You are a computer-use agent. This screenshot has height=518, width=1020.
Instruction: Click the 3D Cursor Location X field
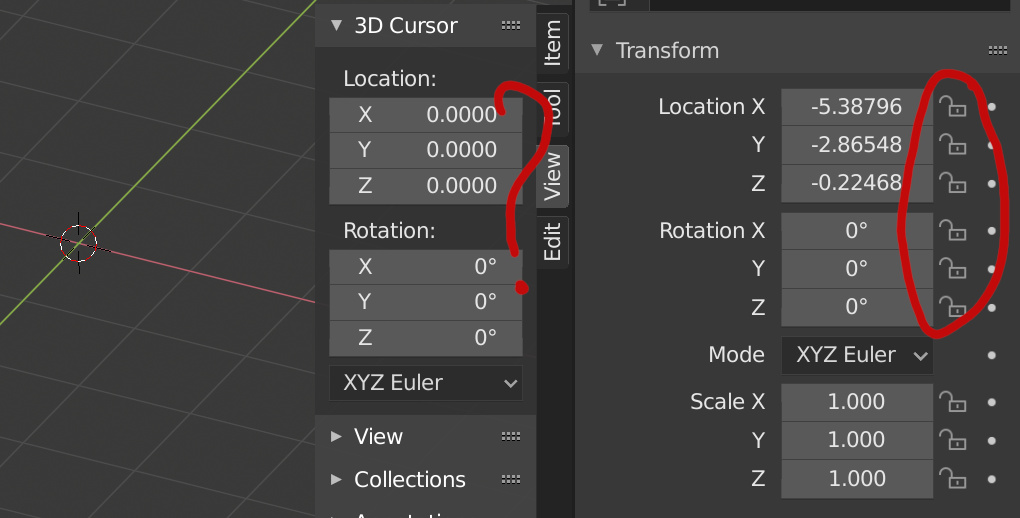click(x=425, y=115)
